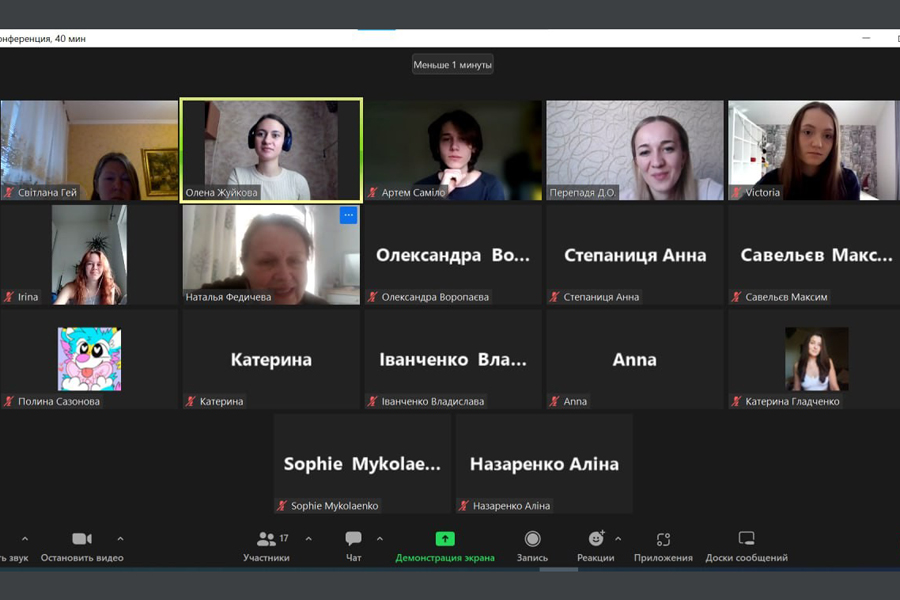
Task: Start screen sharing with green arrow icon
Action: tap(445, 539)
